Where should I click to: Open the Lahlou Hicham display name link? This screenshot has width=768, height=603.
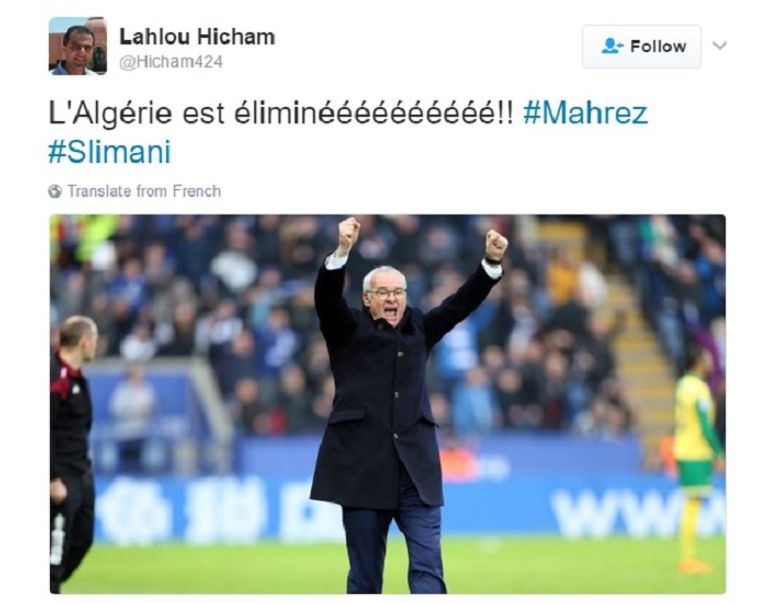pyautogui.click(x=197, y=37)
